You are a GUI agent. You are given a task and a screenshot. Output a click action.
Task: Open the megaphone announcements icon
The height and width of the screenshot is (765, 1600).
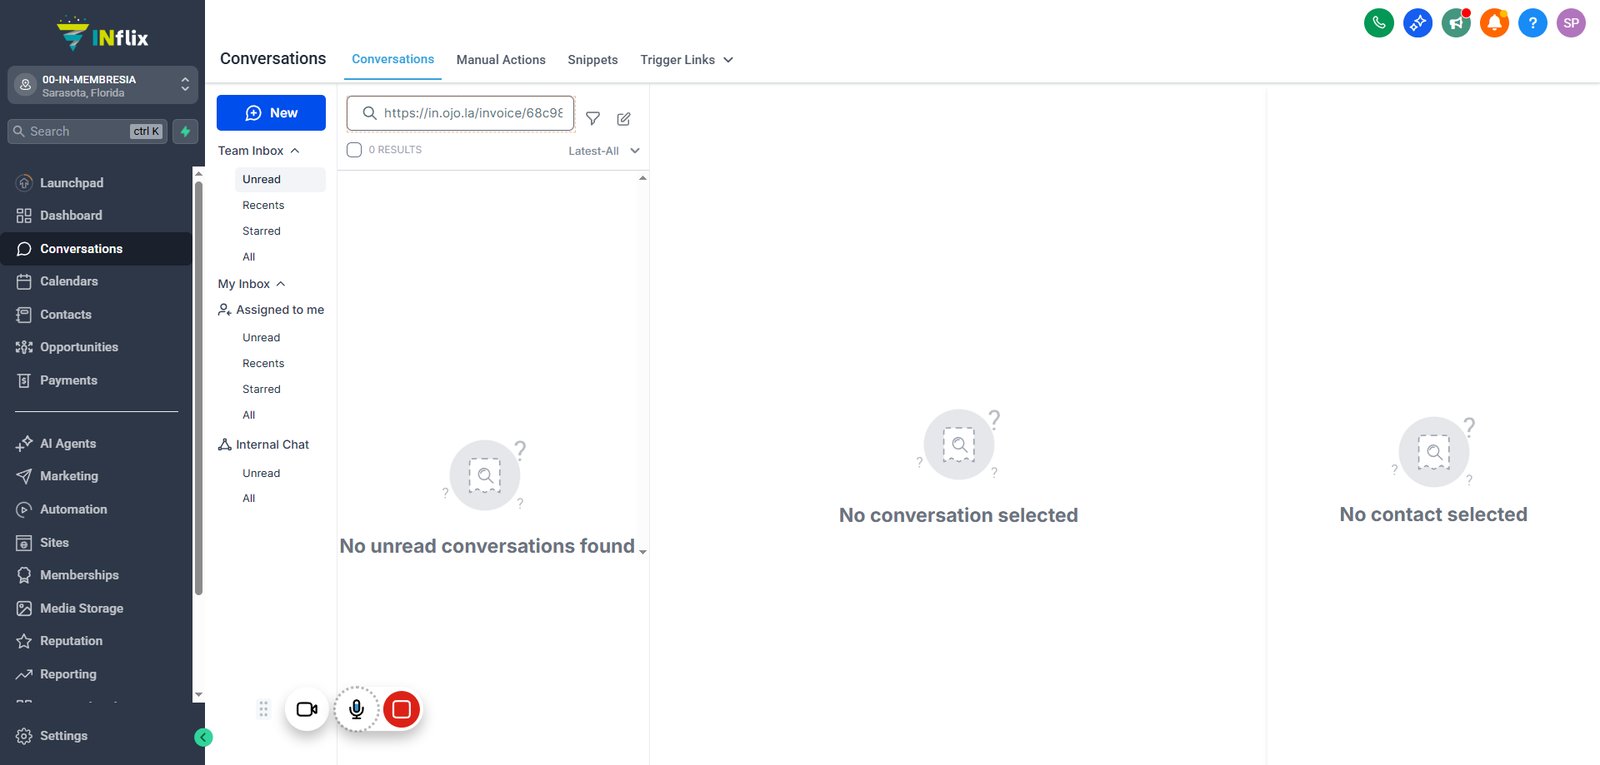click(1456, 23)
